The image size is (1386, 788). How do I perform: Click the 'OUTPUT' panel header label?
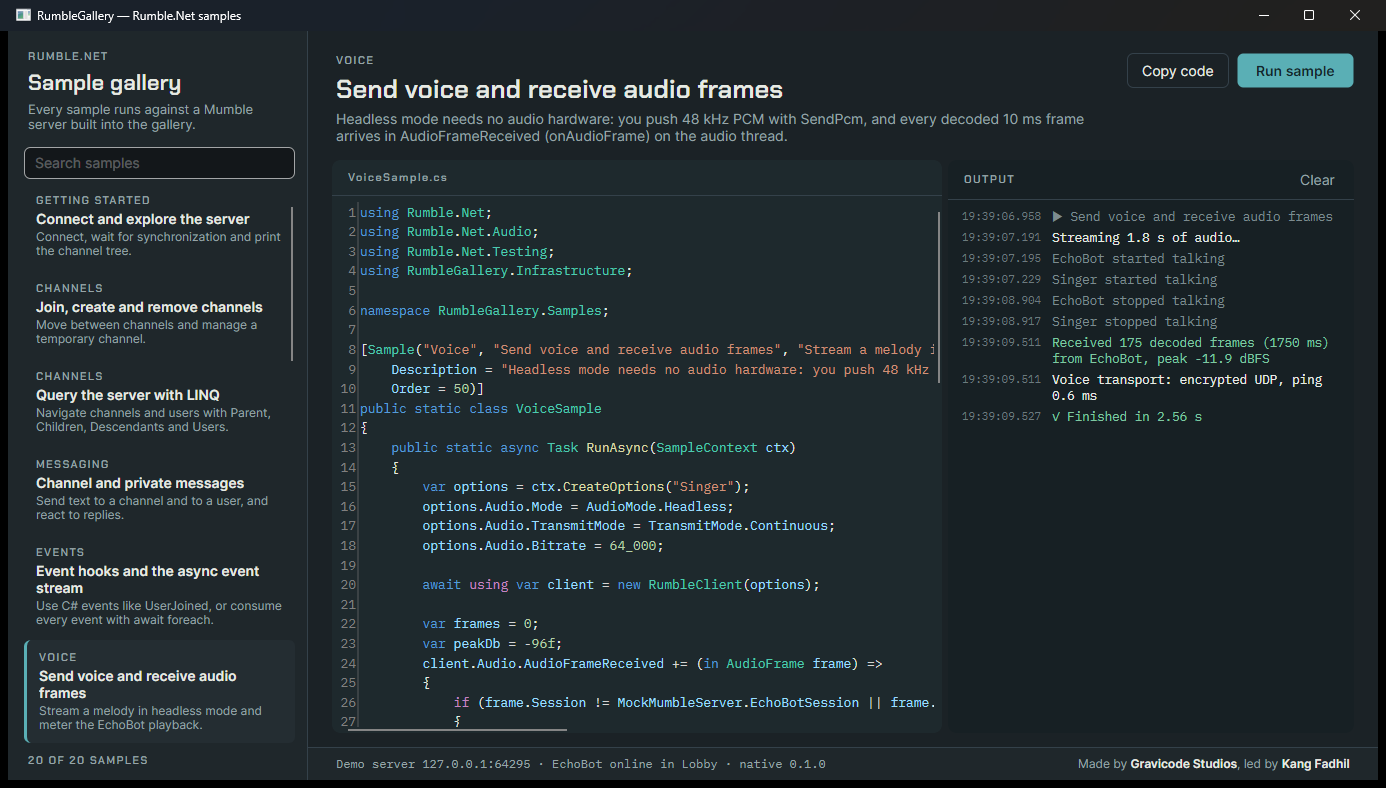coord(989,179)
